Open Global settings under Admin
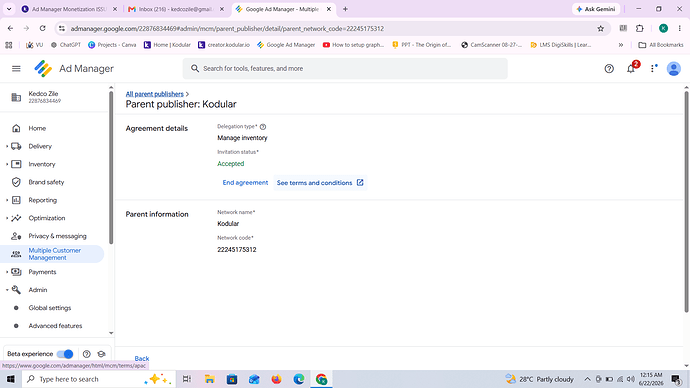The height and width of the screenshot is (388, 690). [50, 308]
